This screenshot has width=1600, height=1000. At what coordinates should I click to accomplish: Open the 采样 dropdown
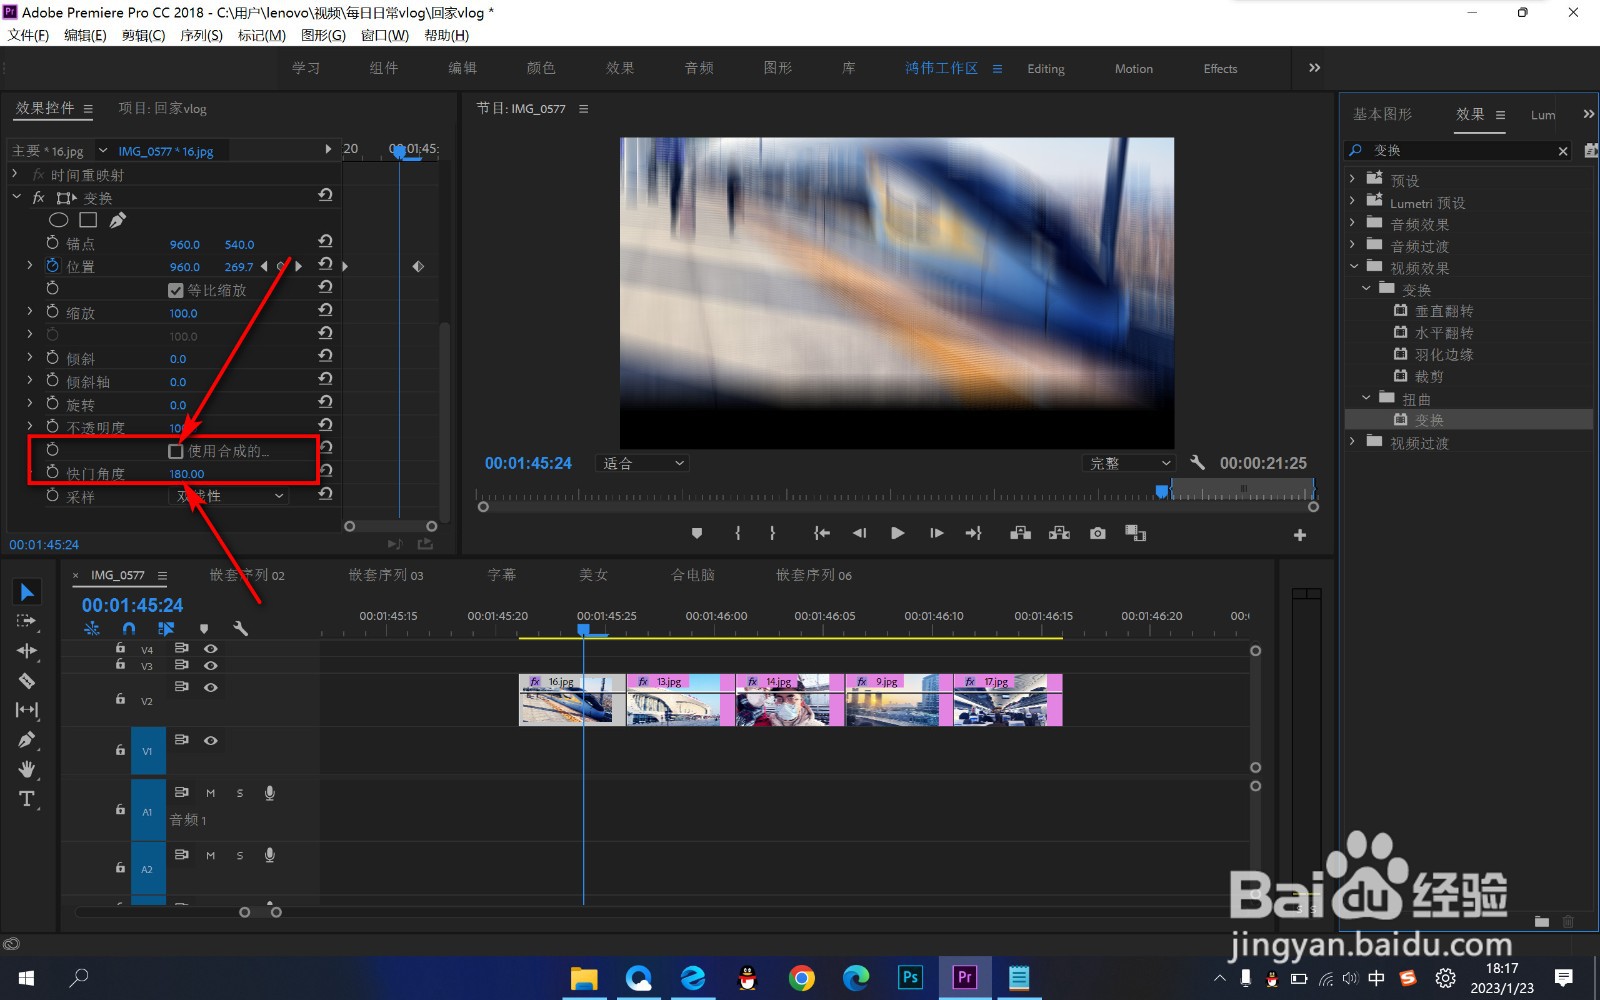click(x=229, y=496)
